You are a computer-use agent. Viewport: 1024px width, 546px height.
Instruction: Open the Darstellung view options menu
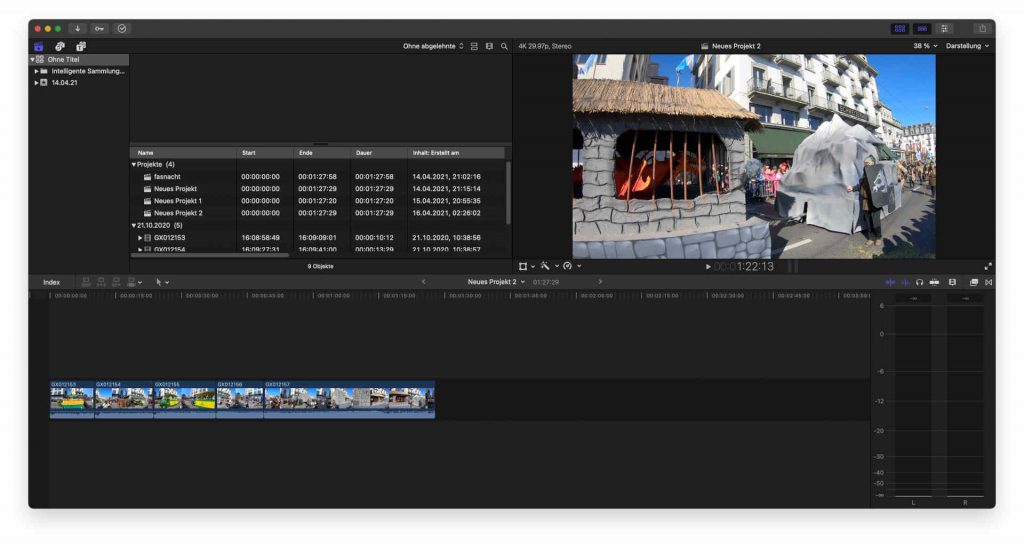pyautogui.click(x=967, y=46)
